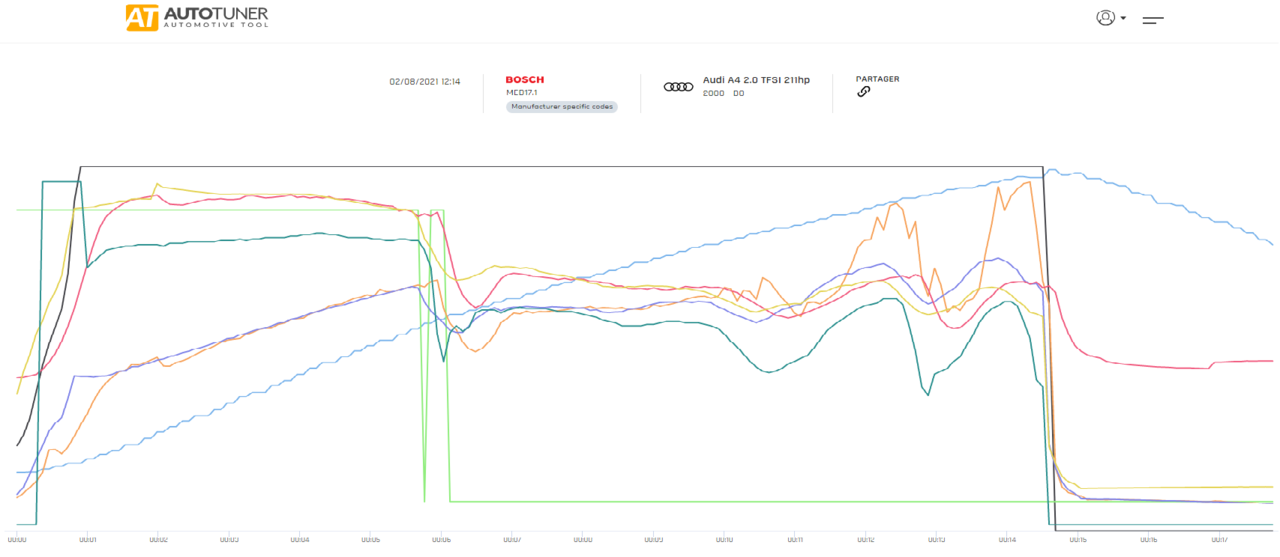Image resolution: width=1280 pixels, height=557 pixels.
Task: Open the user account icon
Action: [1105, 18]
